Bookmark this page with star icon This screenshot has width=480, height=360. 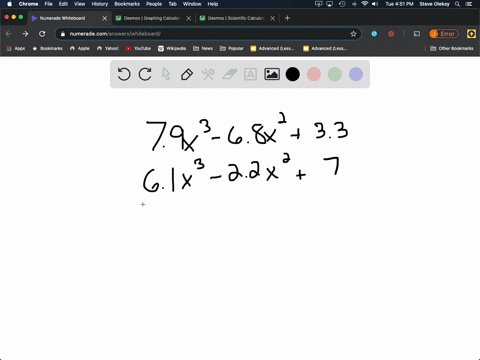coord(353,34)
